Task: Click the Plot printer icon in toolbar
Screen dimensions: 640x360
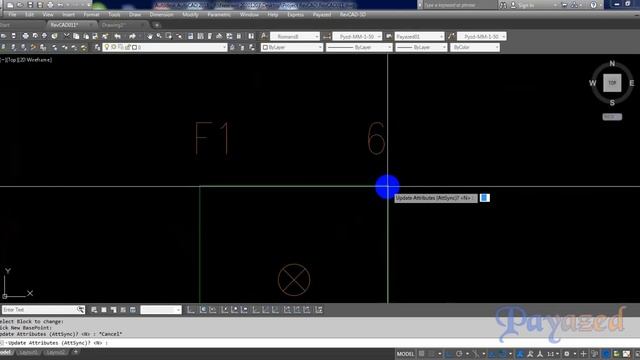Action: [x=25, y=36]
